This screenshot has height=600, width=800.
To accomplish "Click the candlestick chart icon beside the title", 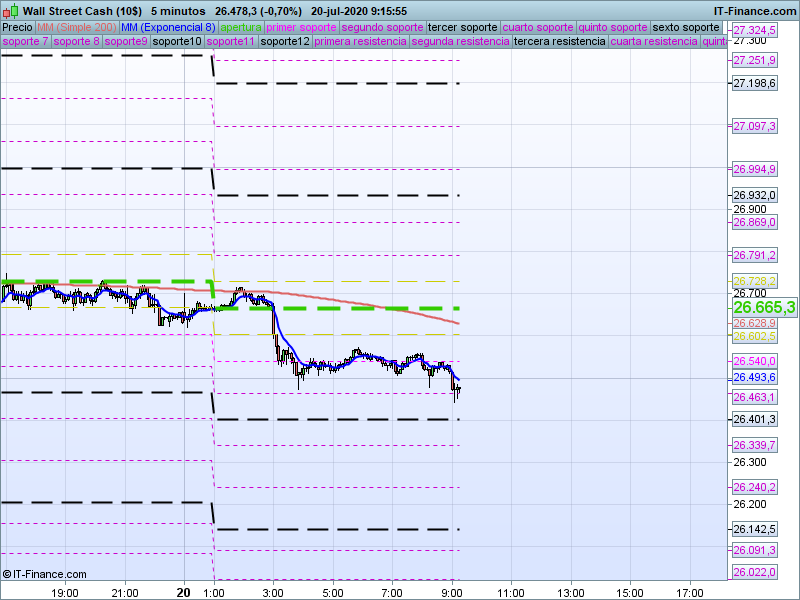I will click(11, 10).
